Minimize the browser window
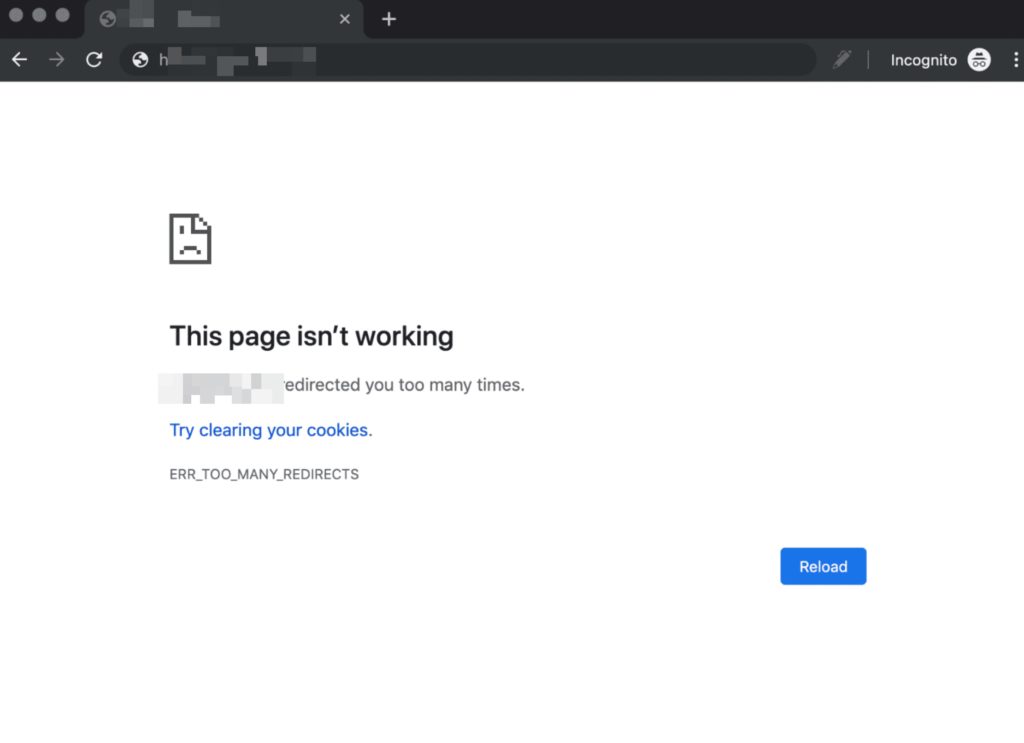1024x743 pixels. tap(39, 15)
